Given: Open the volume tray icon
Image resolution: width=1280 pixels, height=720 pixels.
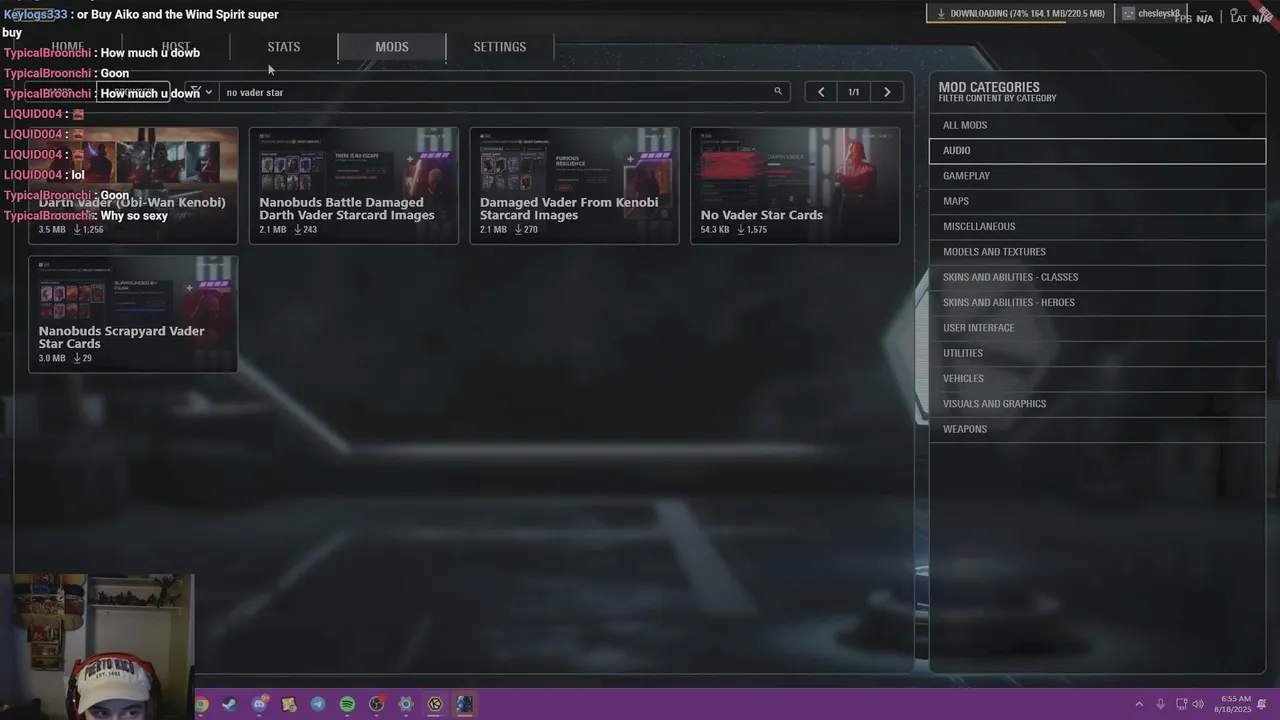Looking at the screenshot, I should [x=1198, y=704].
